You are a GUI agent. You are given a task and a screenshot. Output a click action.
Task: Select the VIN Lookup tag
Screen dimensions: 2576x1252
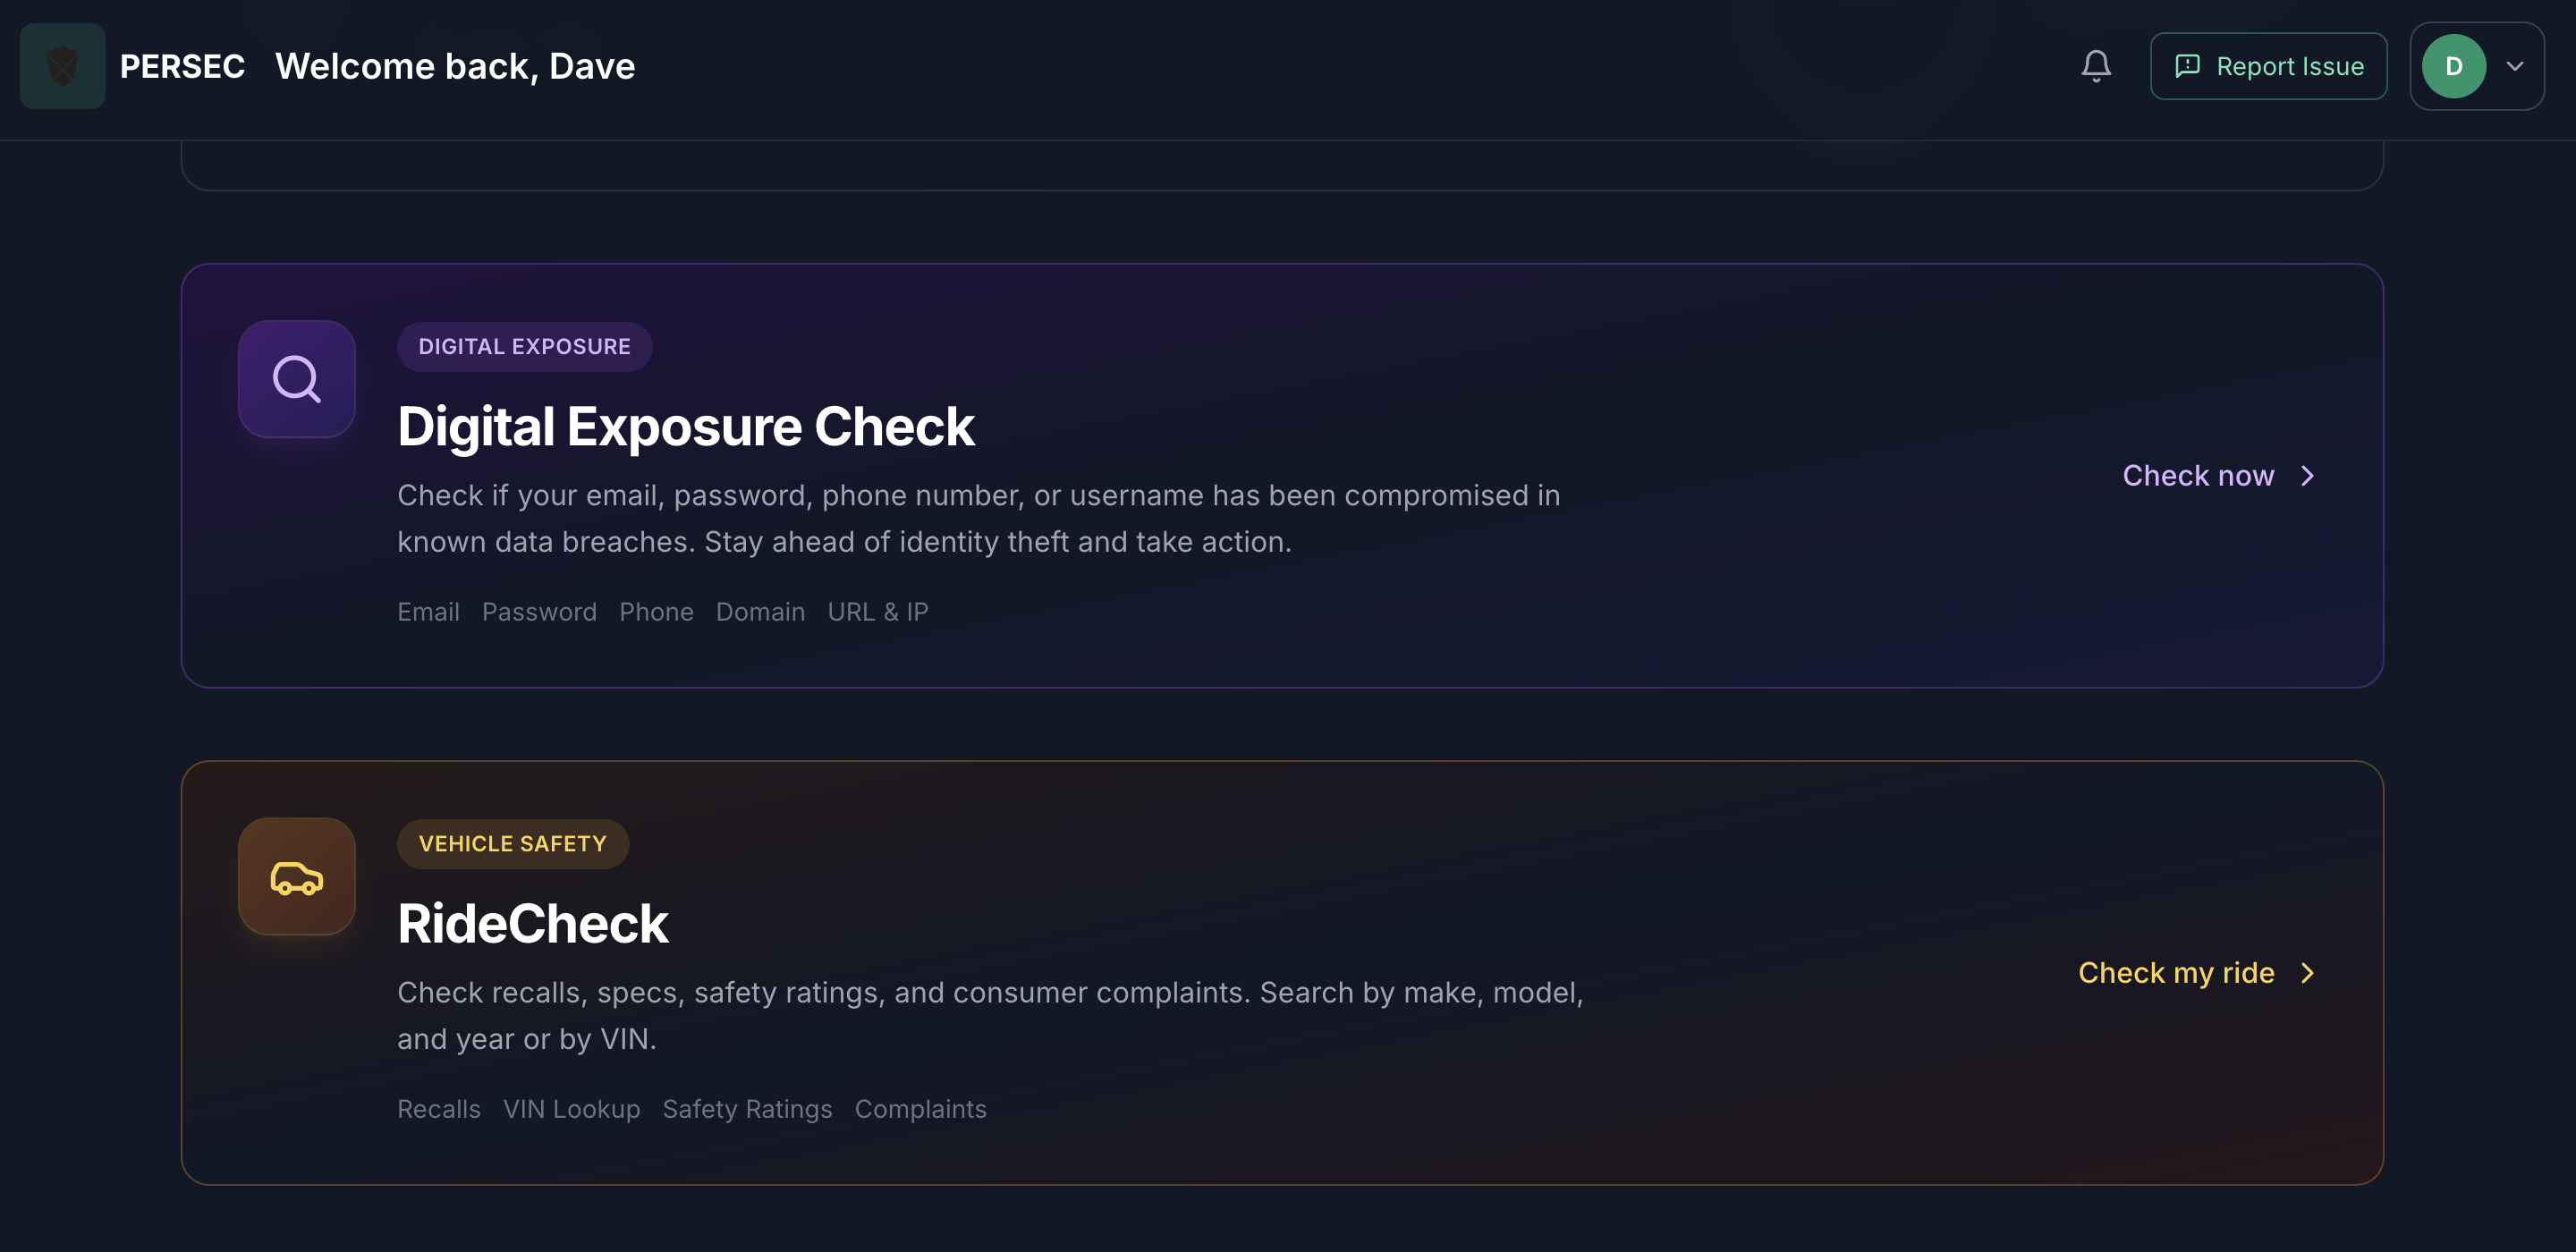(571, 1110)
